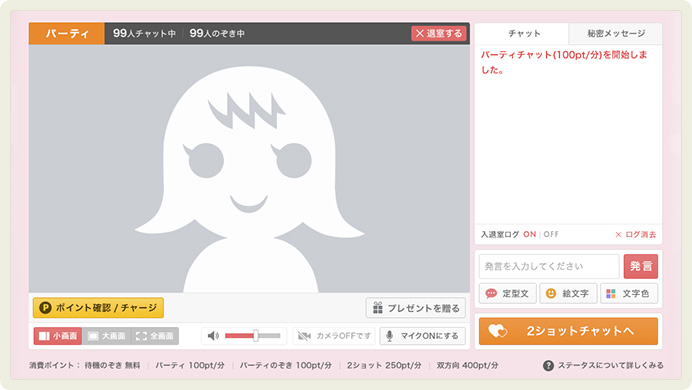Screen dimensions: 692x390
Task: Open 定型文 preset phrases
Action: tap(508, 293)
